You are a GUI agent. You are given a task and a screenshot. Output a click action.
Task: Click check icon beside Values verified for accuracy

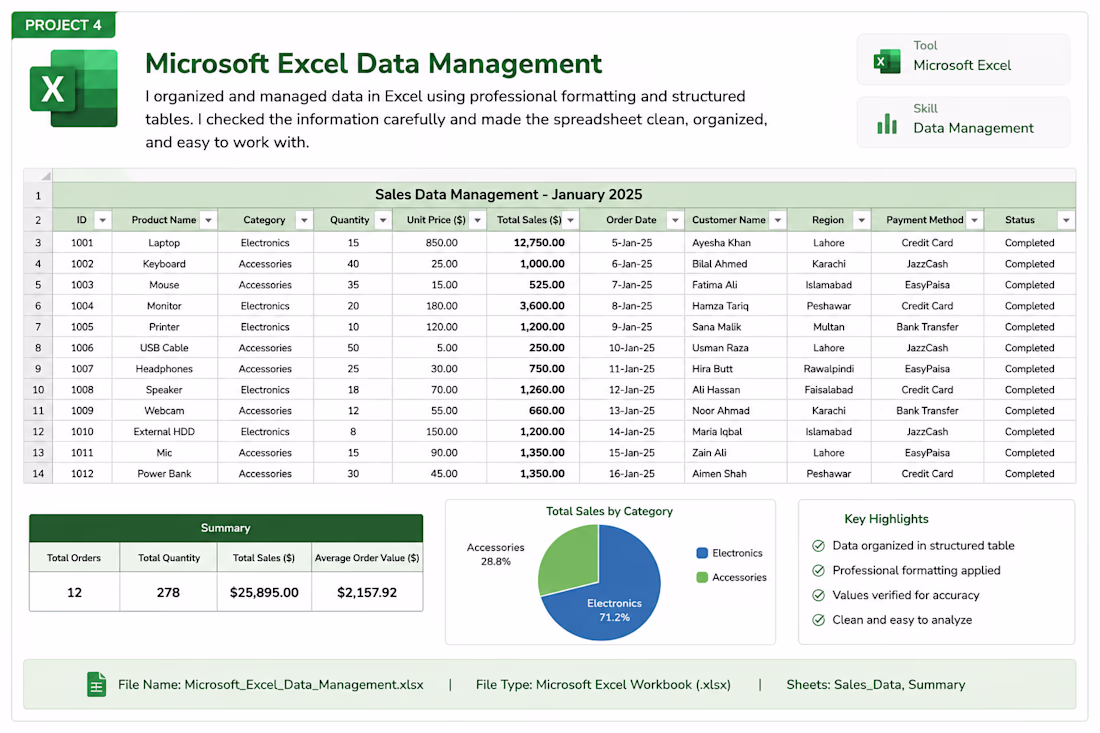818,595
